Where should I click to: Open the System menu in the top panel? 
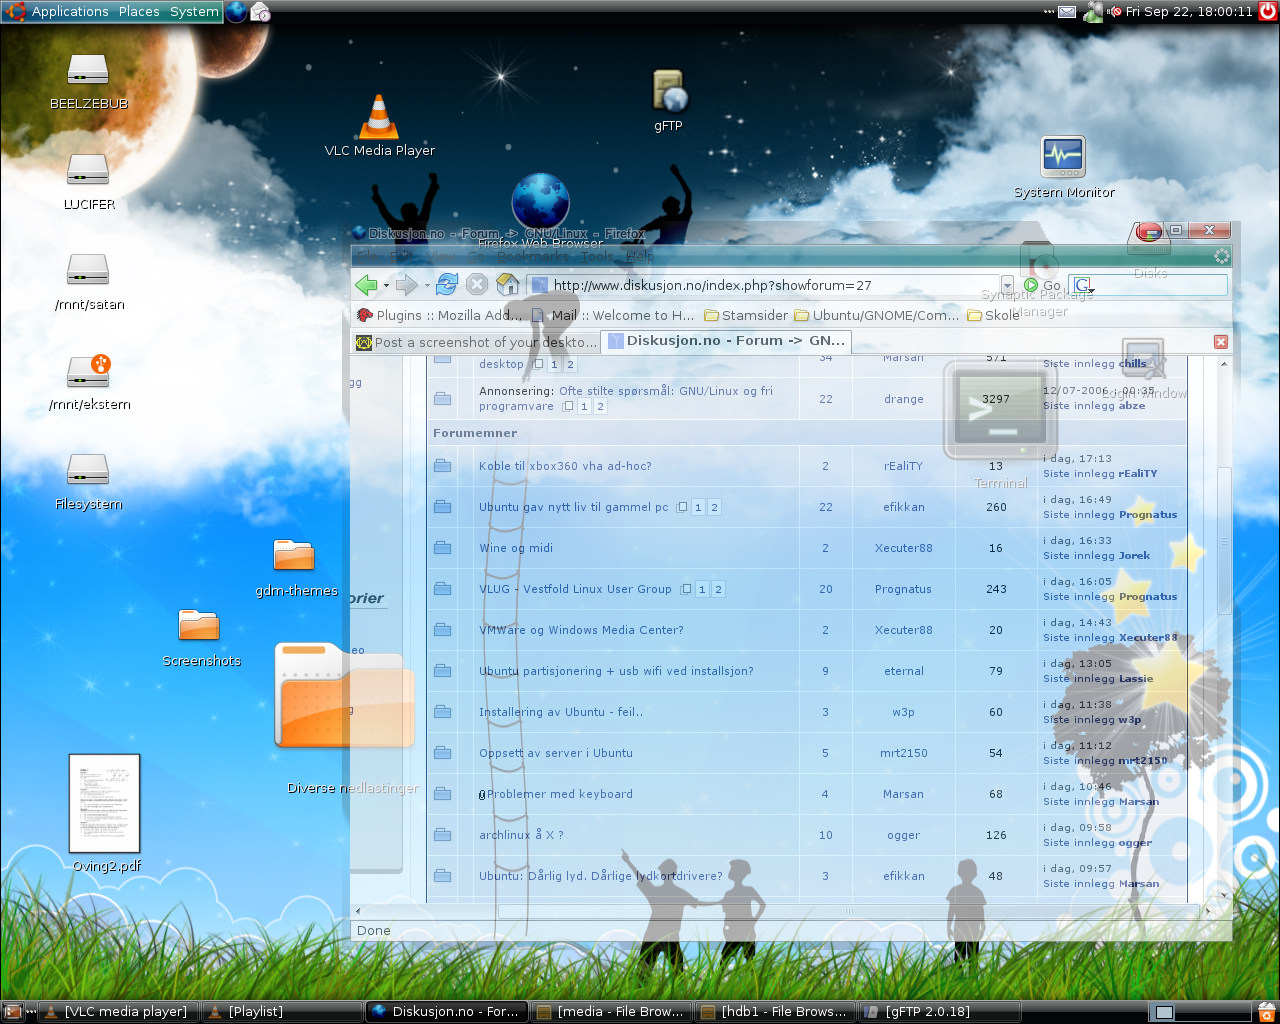click(x=194, y=11)
